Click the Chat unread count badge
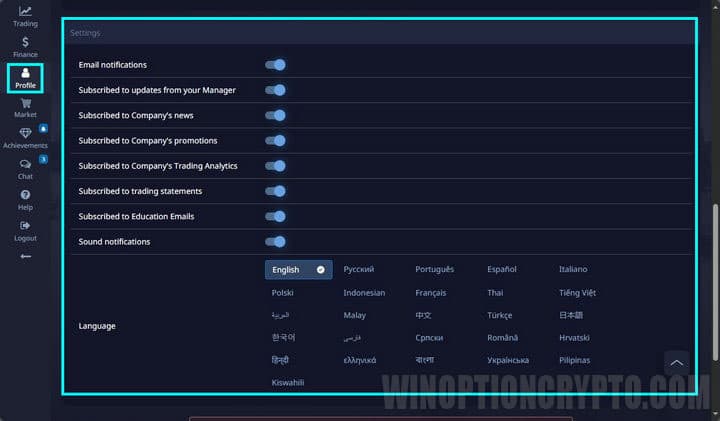Image resolution: width=720 pixels, height=421 pixels. pos(43,159)
